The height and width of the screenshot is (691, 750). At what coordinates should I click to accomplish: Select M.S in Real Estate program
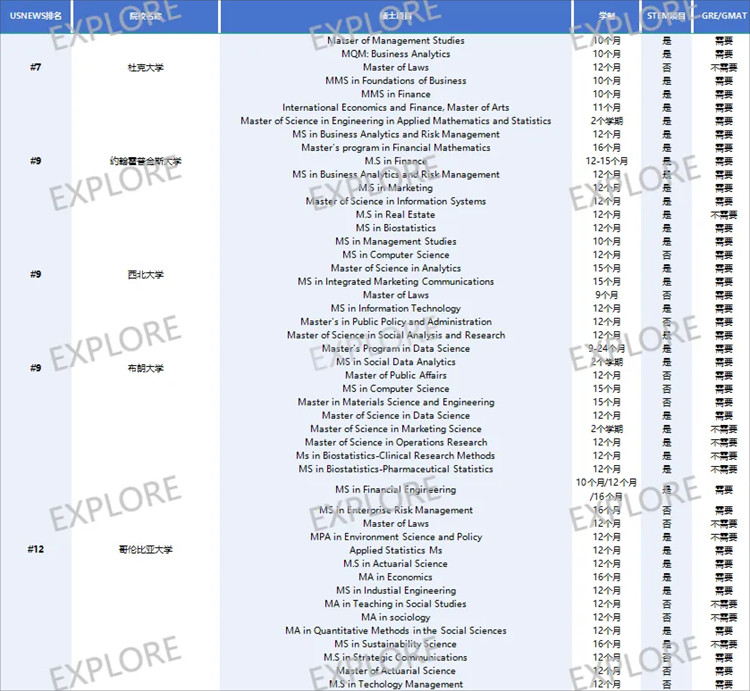[x=395, y=215]
